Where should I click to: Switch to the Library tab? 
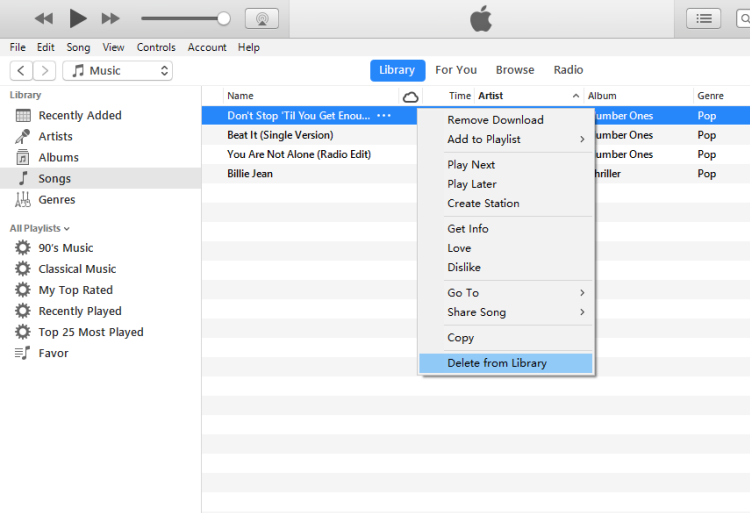397,70
